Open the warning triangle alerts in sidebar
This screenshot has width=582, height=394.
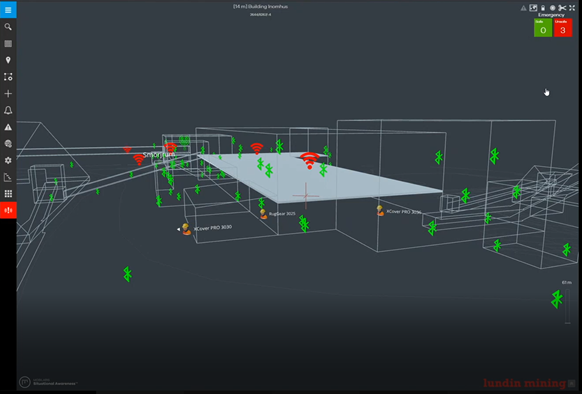pos(8,127)
